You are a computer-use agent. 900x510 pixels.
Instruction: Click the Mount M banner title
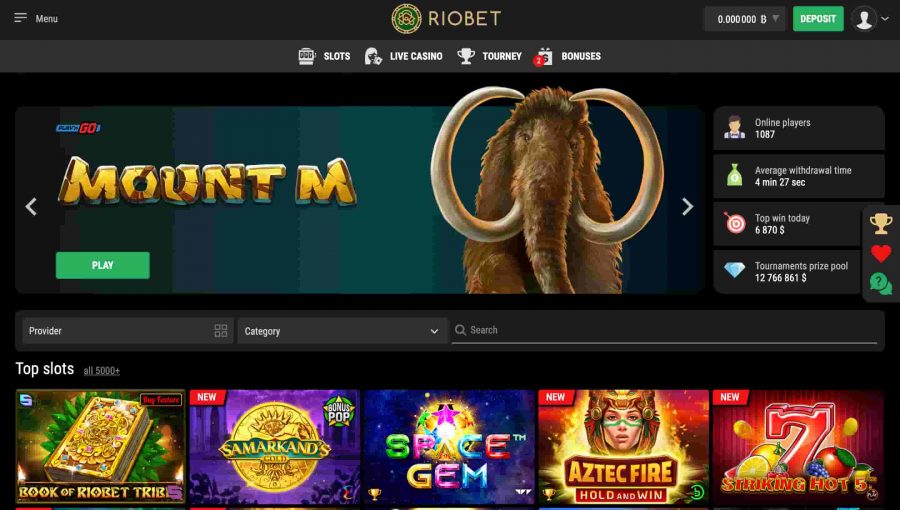(x=207, y=182)
